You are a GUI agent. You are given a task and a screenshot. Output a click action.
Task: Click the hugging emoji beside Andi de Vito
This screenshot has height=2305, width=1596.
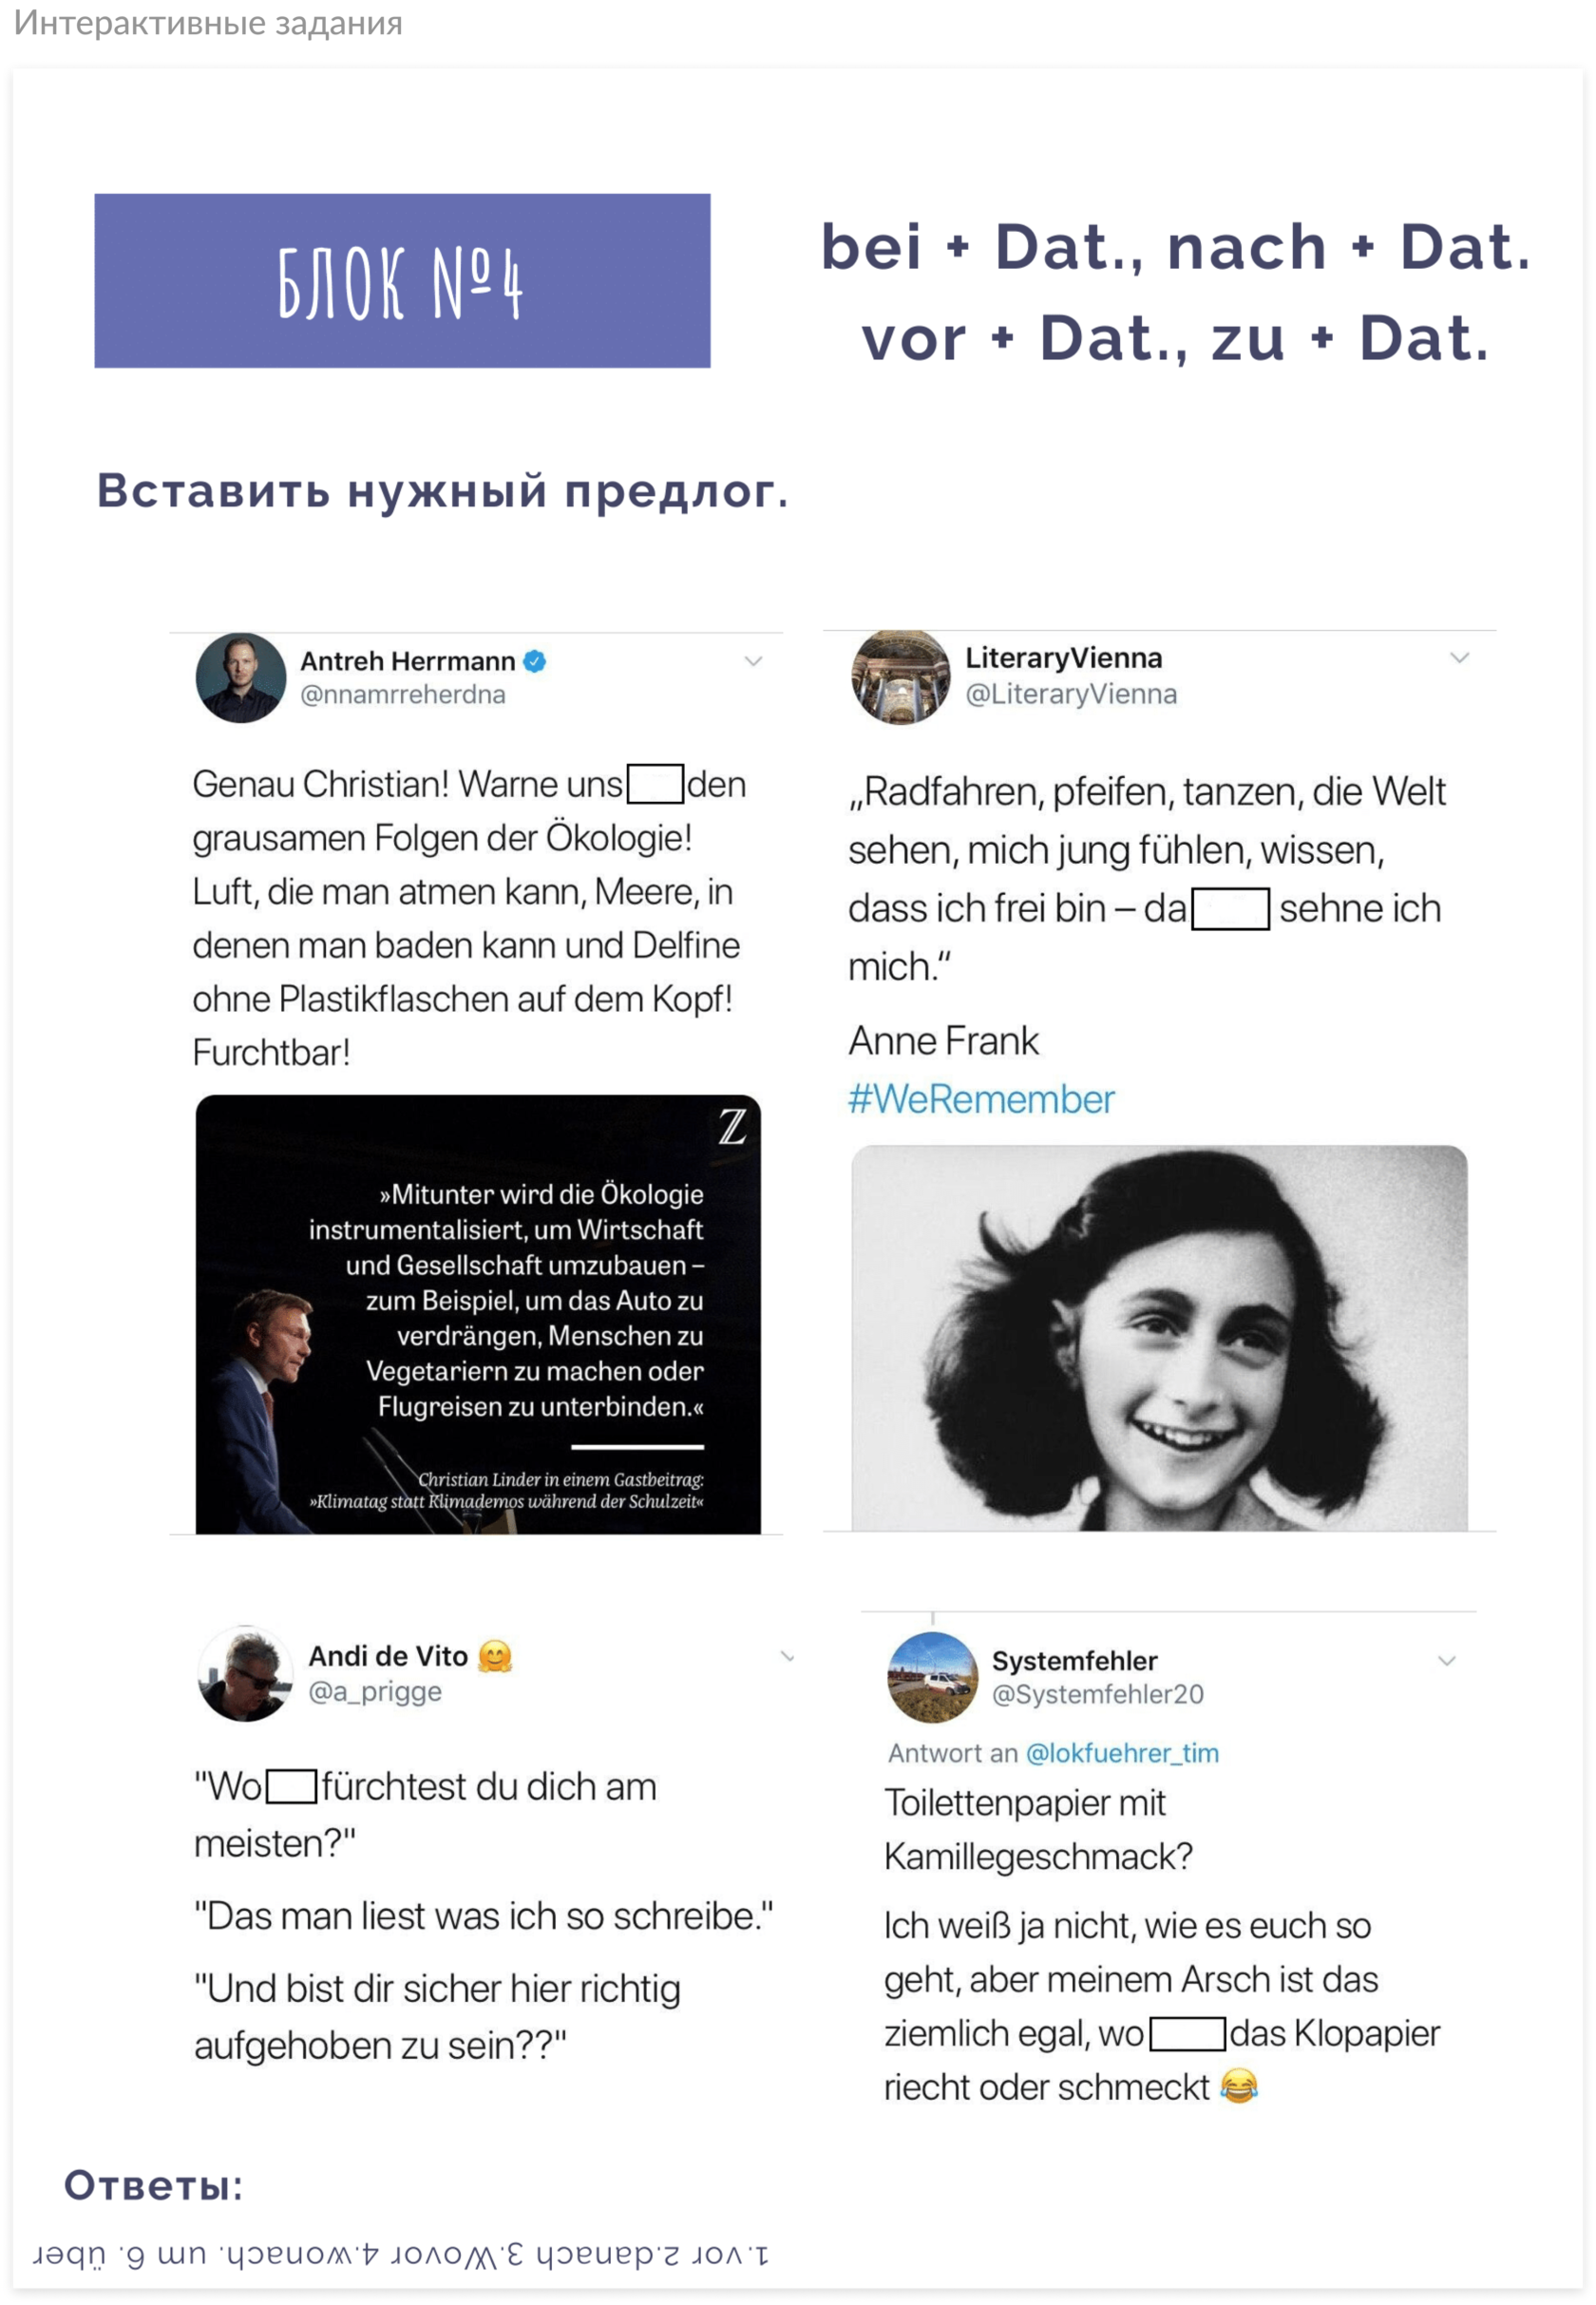coord(495,1657)
